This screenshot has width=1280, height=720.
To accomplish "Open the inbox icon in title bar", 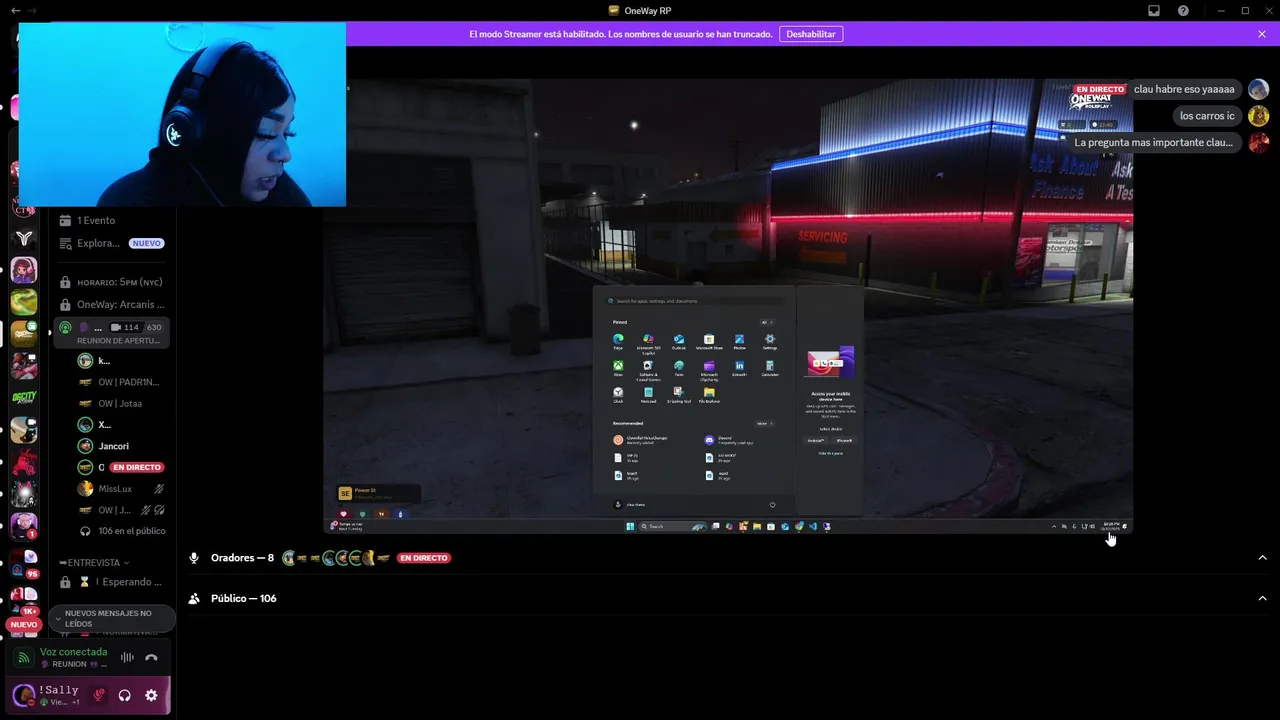I will click(x=1153, y=11).
